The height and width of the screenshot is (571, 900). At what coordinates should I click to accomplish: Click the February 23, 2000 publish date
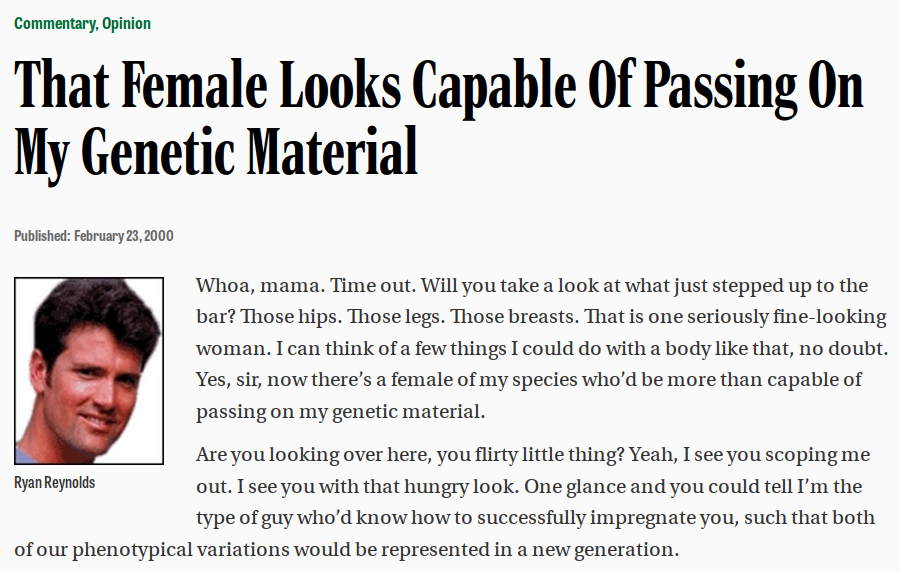(124, 236)
